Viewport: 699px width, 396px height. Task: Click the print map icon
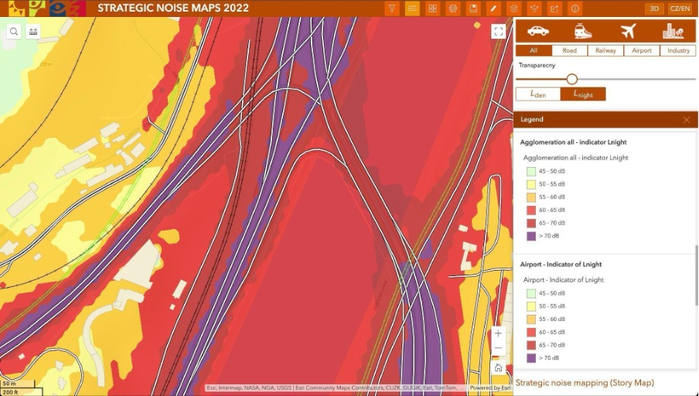coord(453,8)
